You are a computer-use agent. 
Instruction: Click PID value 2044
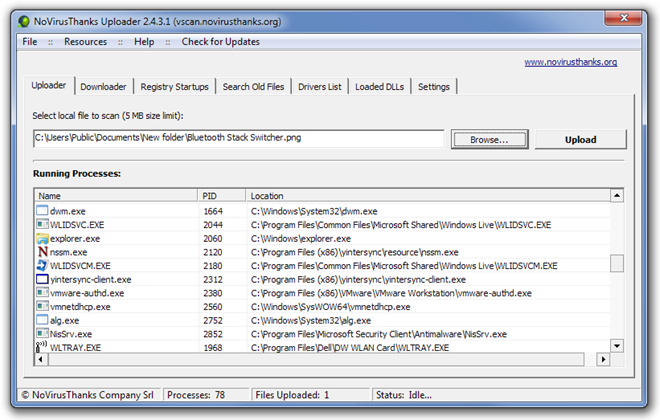[213, 225]
